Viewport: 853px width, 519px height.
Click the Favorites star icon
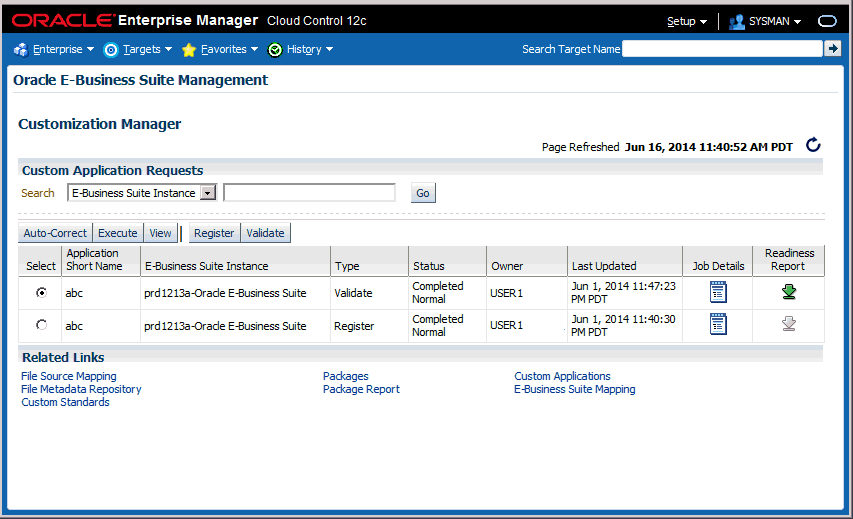point(189,50)
